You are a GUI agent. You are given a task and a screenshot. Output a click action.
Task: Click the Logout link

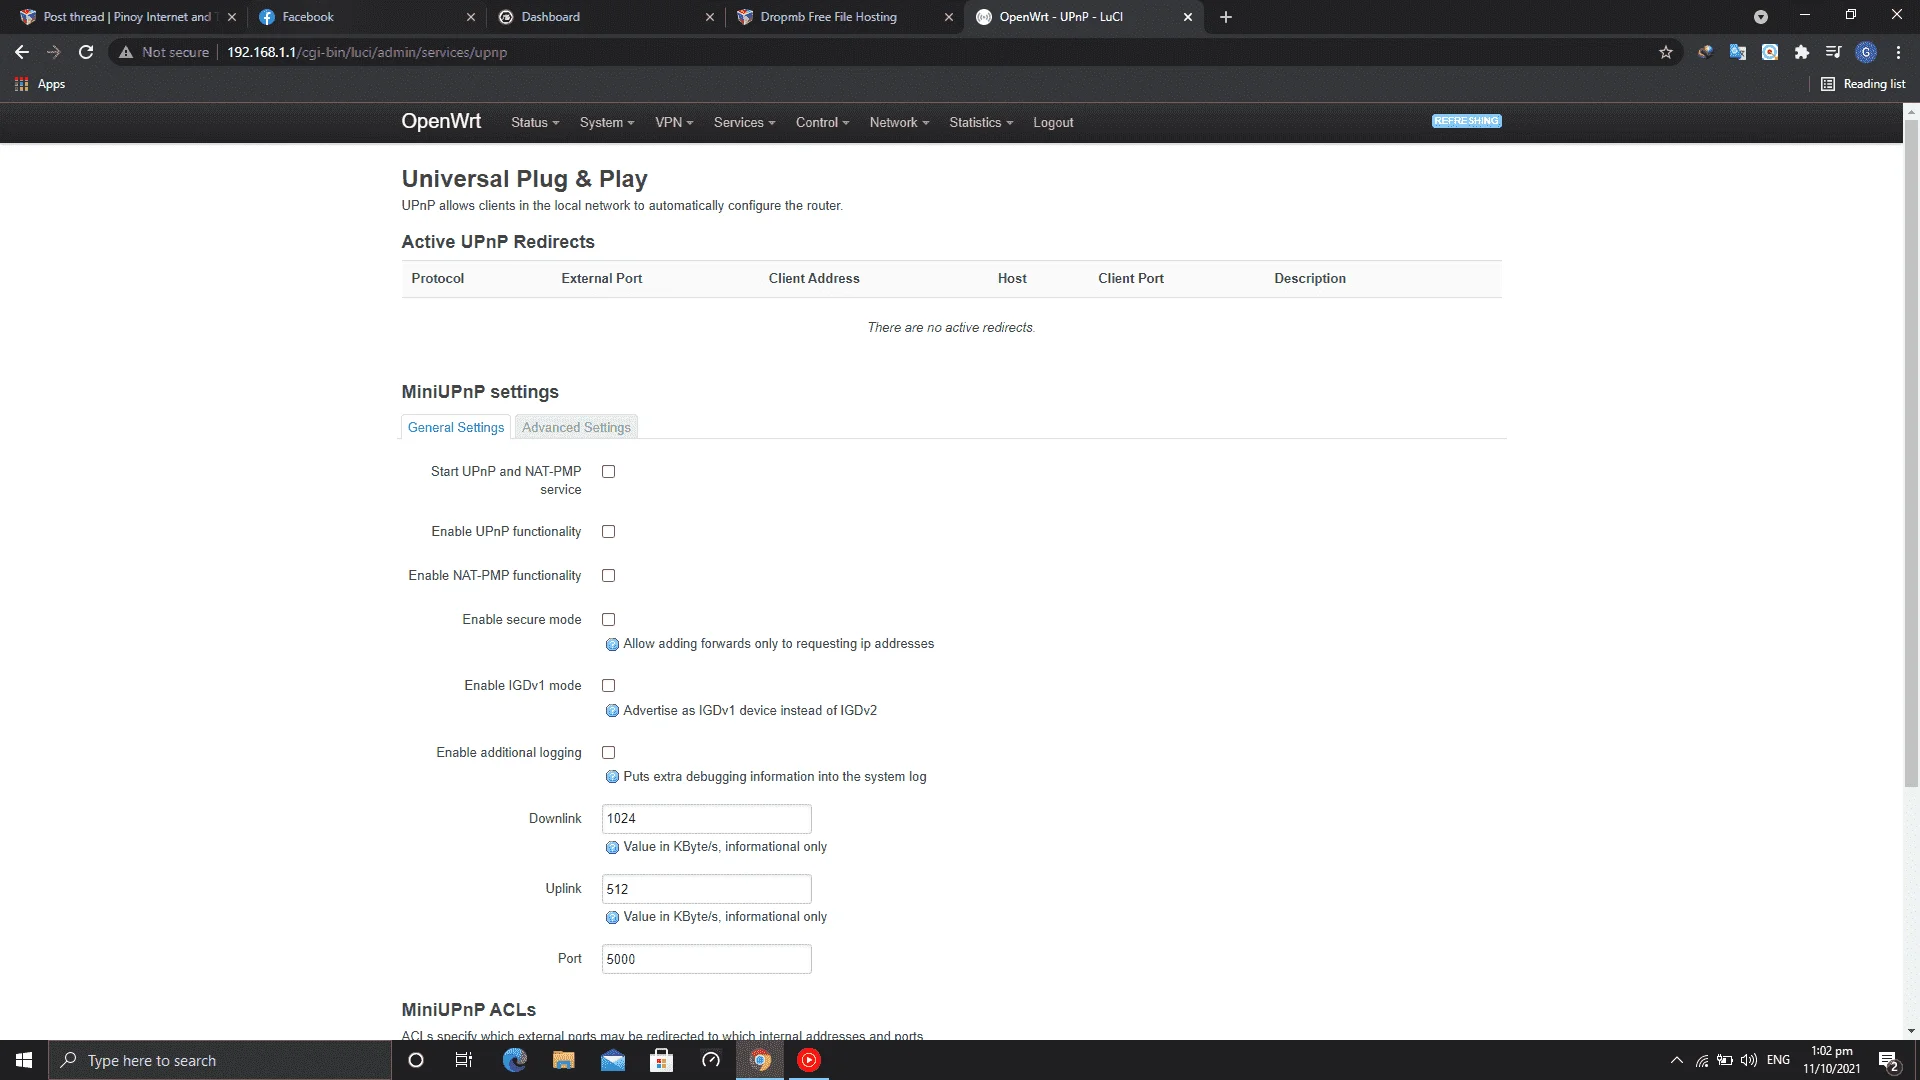coord(1053,122)
